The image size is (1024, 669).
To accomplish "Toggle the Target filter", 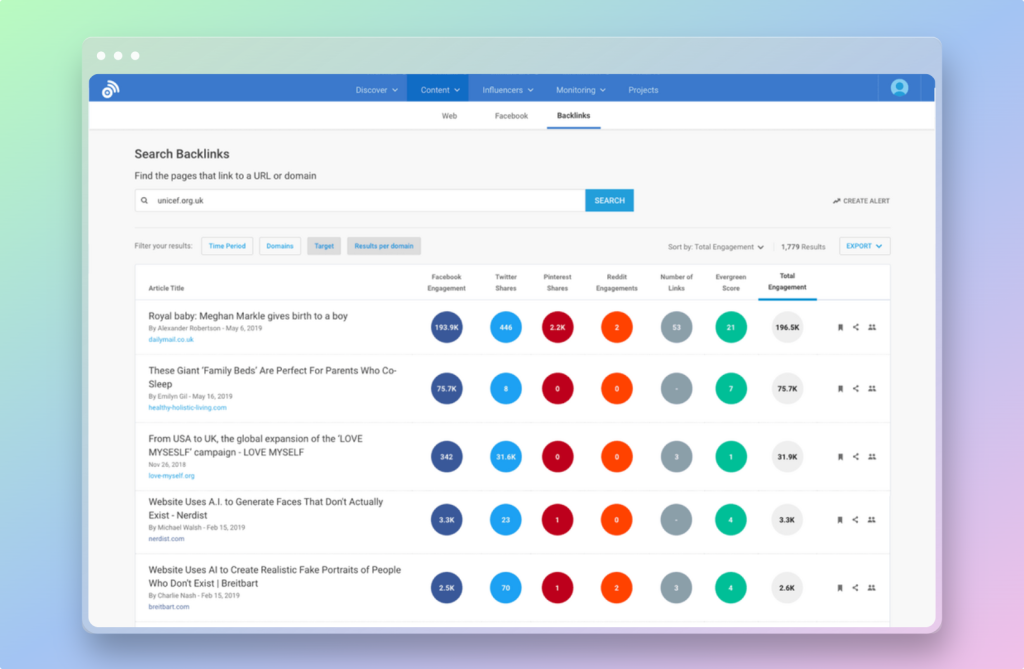I will (324, 246).
